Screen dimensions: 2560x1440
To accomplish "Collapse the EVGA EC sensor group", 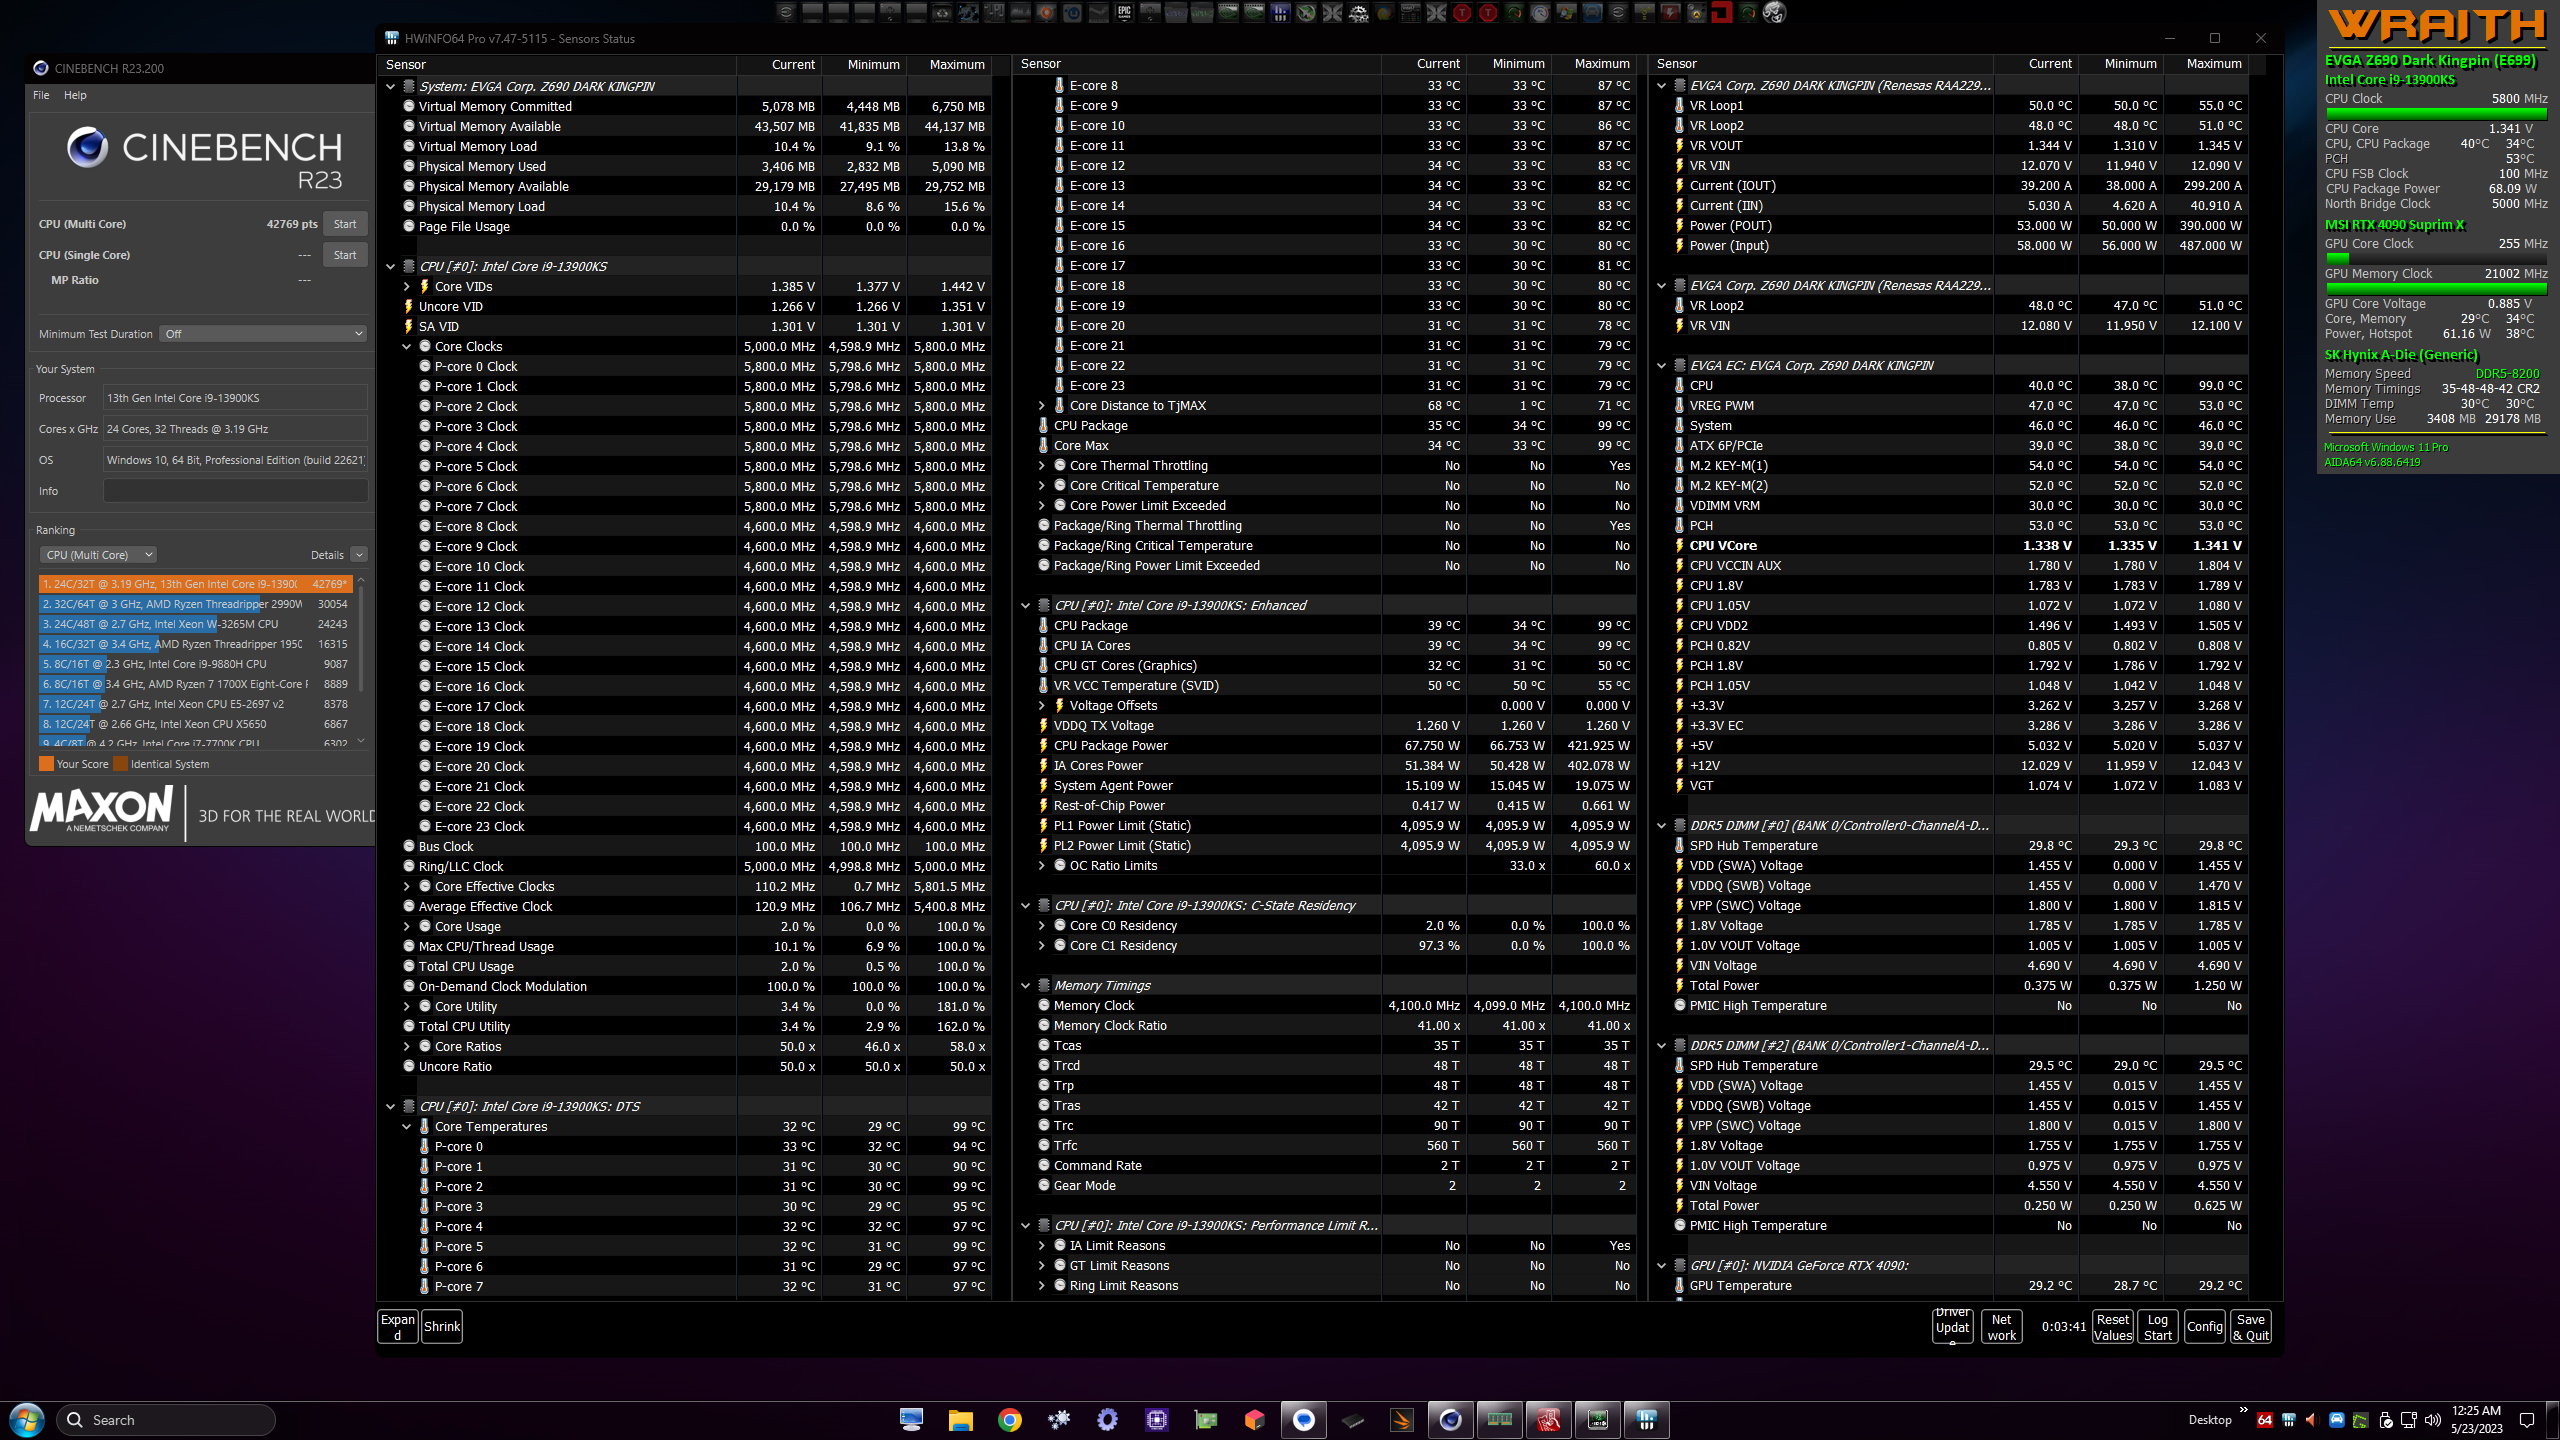I will tap(1662, 365).
